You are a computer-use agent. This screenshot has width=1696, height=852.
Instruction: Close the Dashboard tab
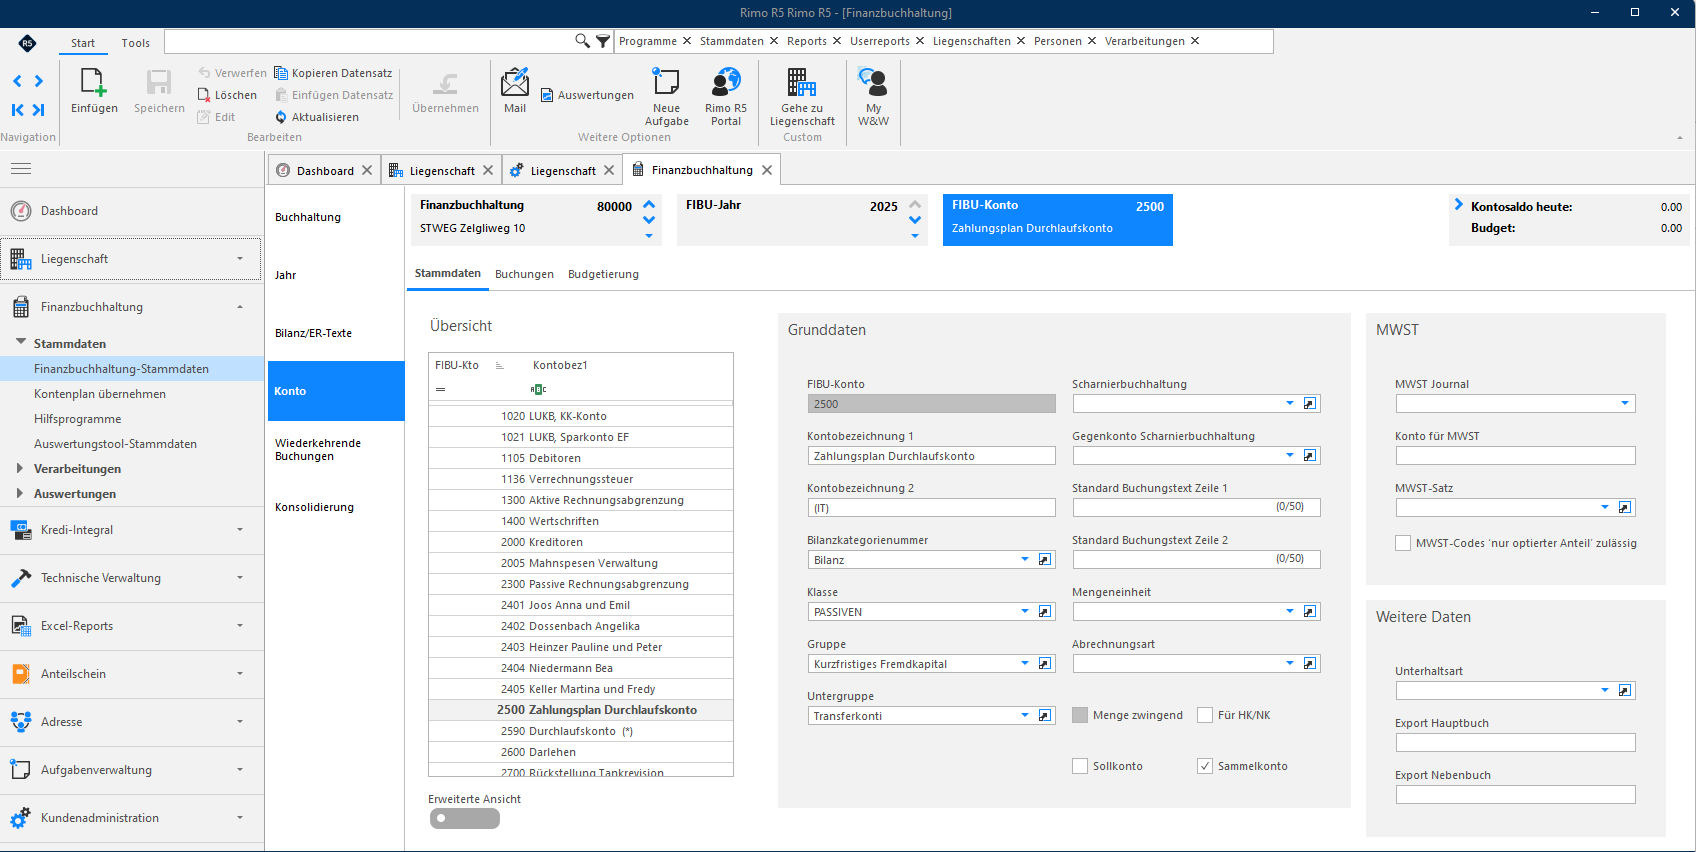[367, 170]
